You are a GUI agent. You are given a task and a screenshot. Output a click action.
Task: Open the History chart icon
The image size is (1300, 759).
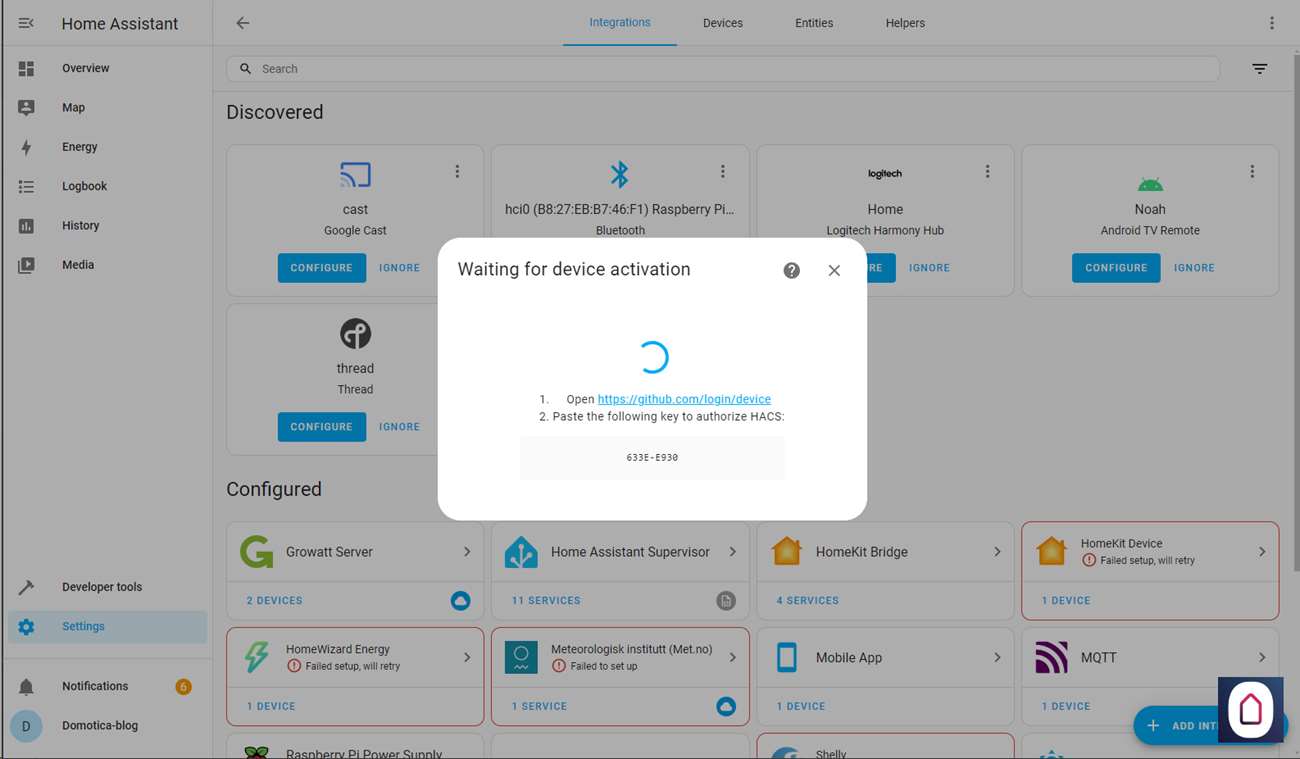click(26, 226)
